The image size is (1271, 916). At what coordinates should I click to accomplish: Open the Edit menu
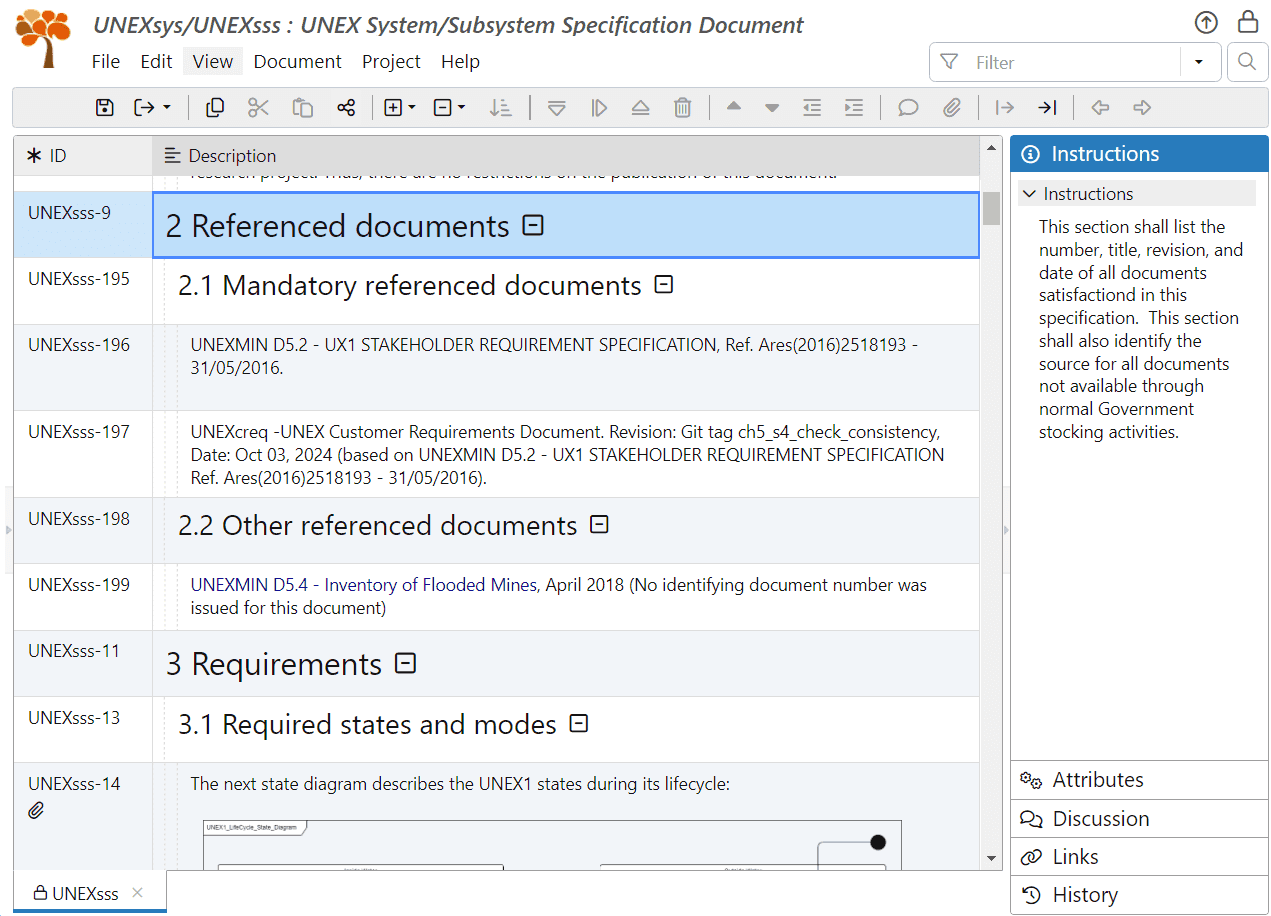tap(156, 61)
